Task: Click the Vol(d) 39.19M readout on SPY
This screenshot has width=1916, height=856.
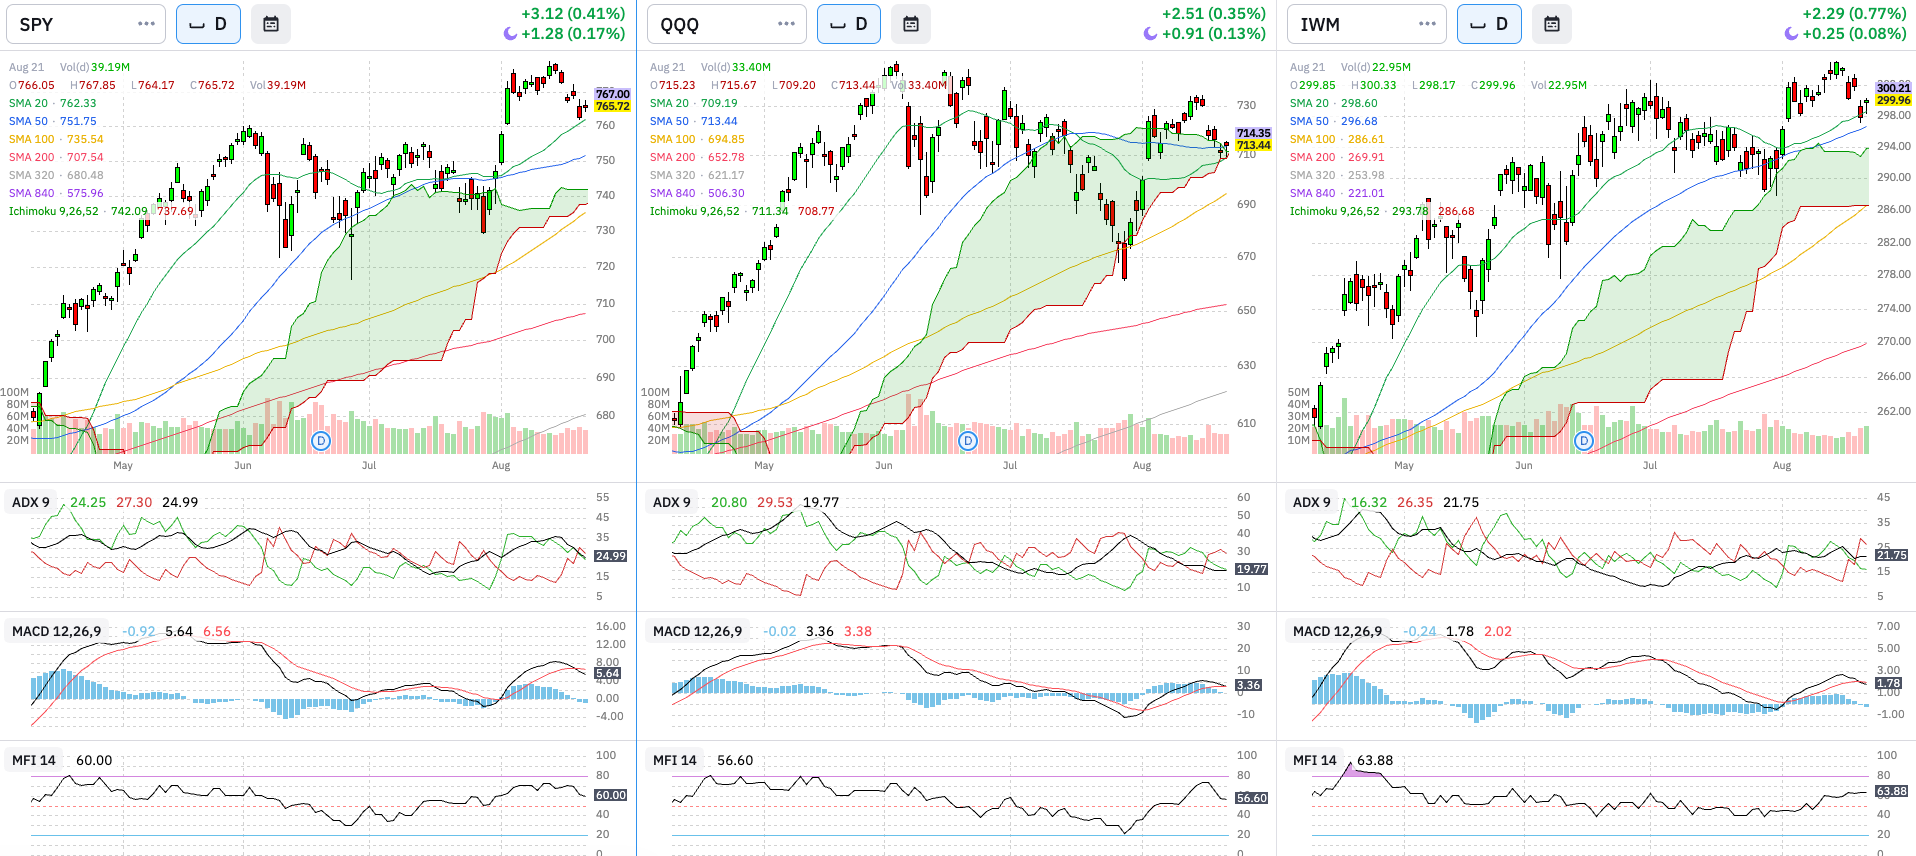Action: point(95,67)
